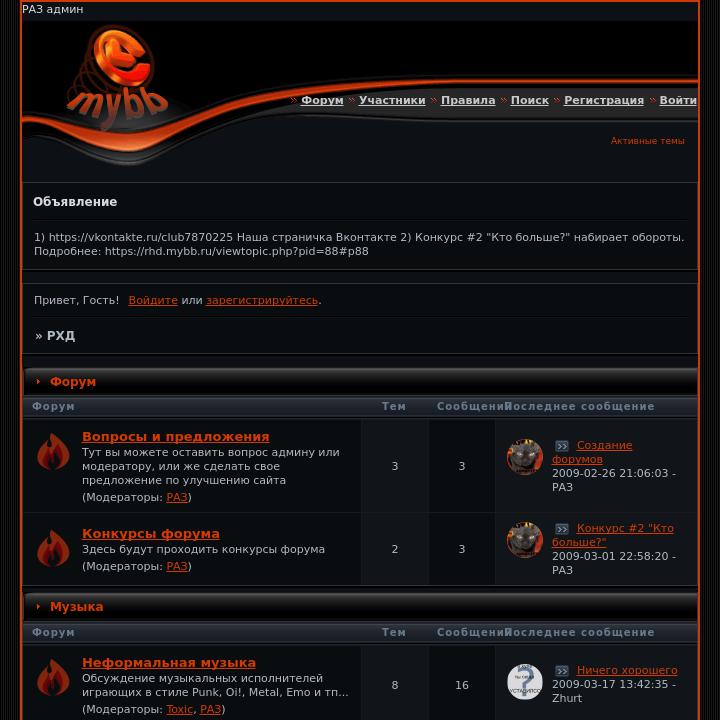Open Поиск in the navigation menu
This screenshot has height=720, width=720.
pyautogui.click(x=529, y=100)
